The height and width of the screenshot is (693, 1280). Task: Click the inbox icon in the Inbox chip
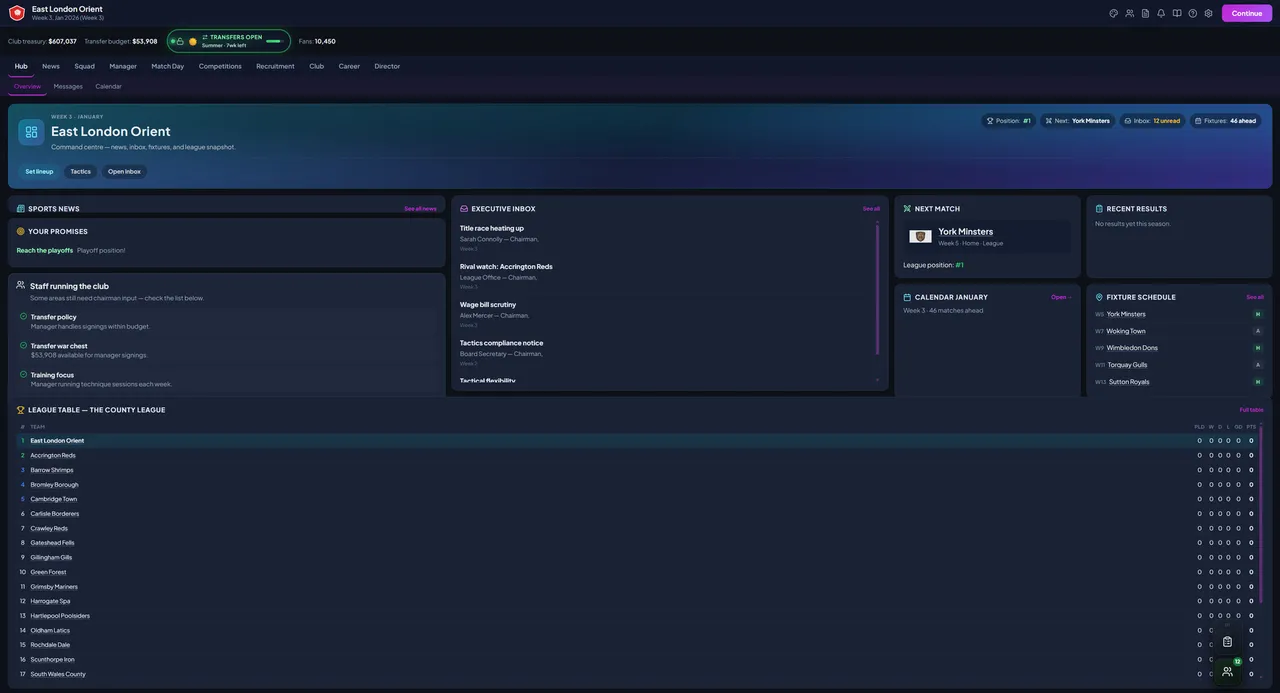(x=1128, y=121)
